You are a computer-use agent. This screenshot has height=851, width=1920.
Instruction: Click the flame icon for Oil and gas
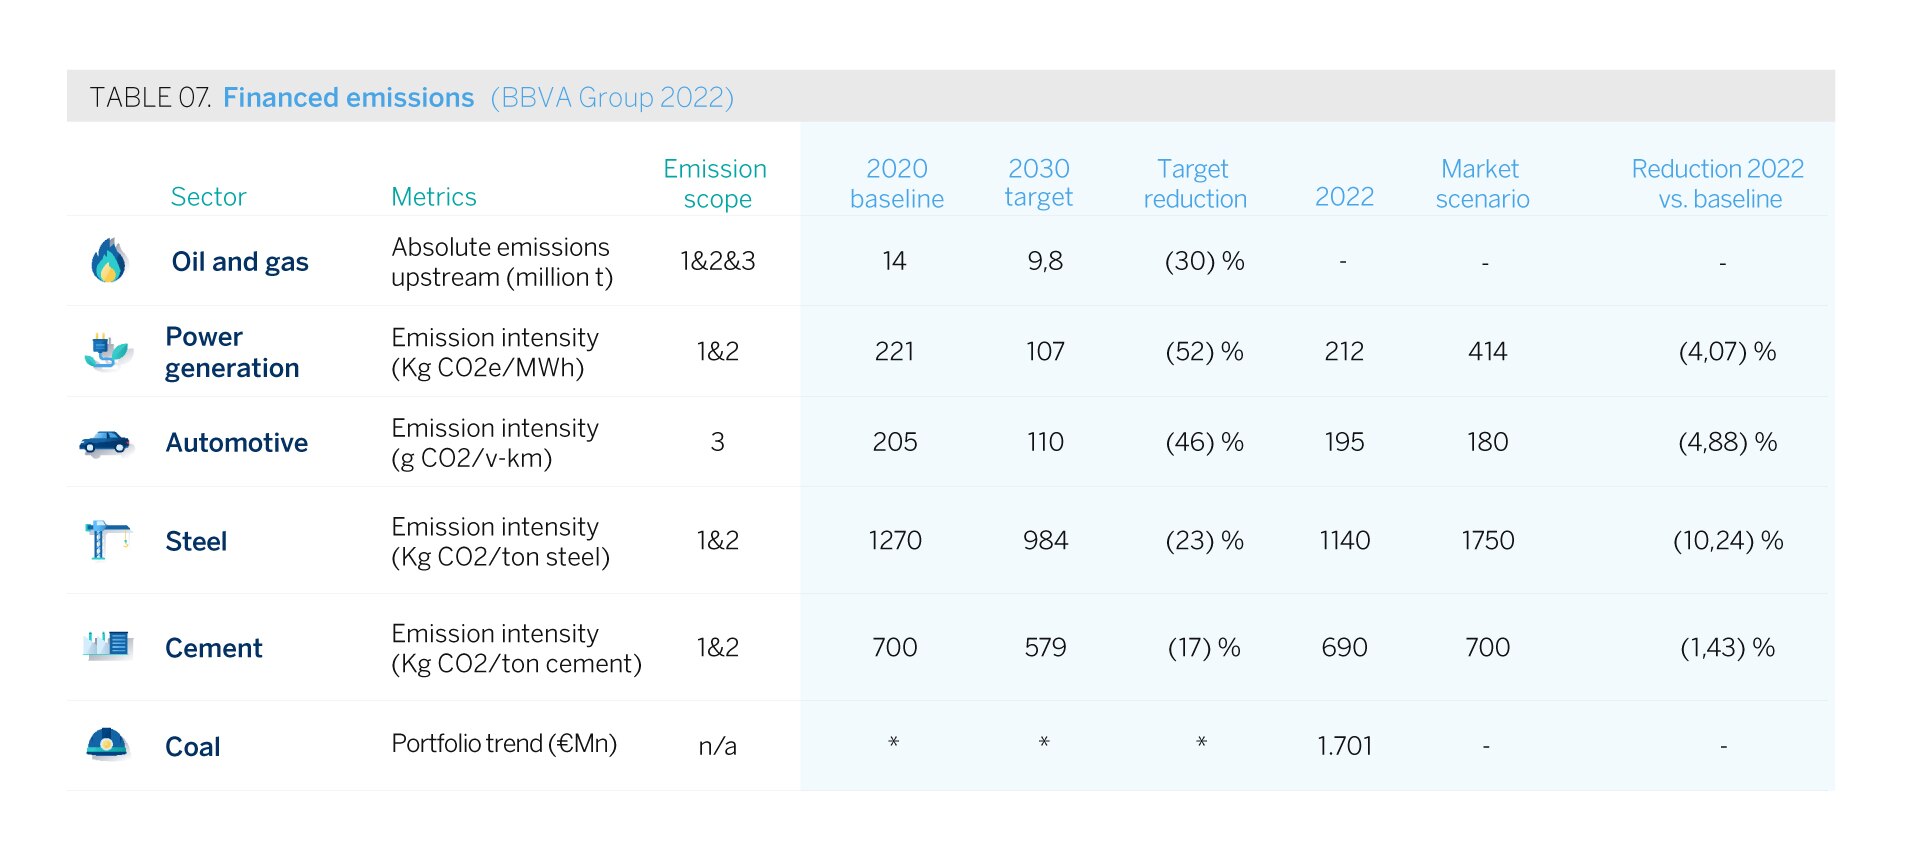(x=108, y=260)
